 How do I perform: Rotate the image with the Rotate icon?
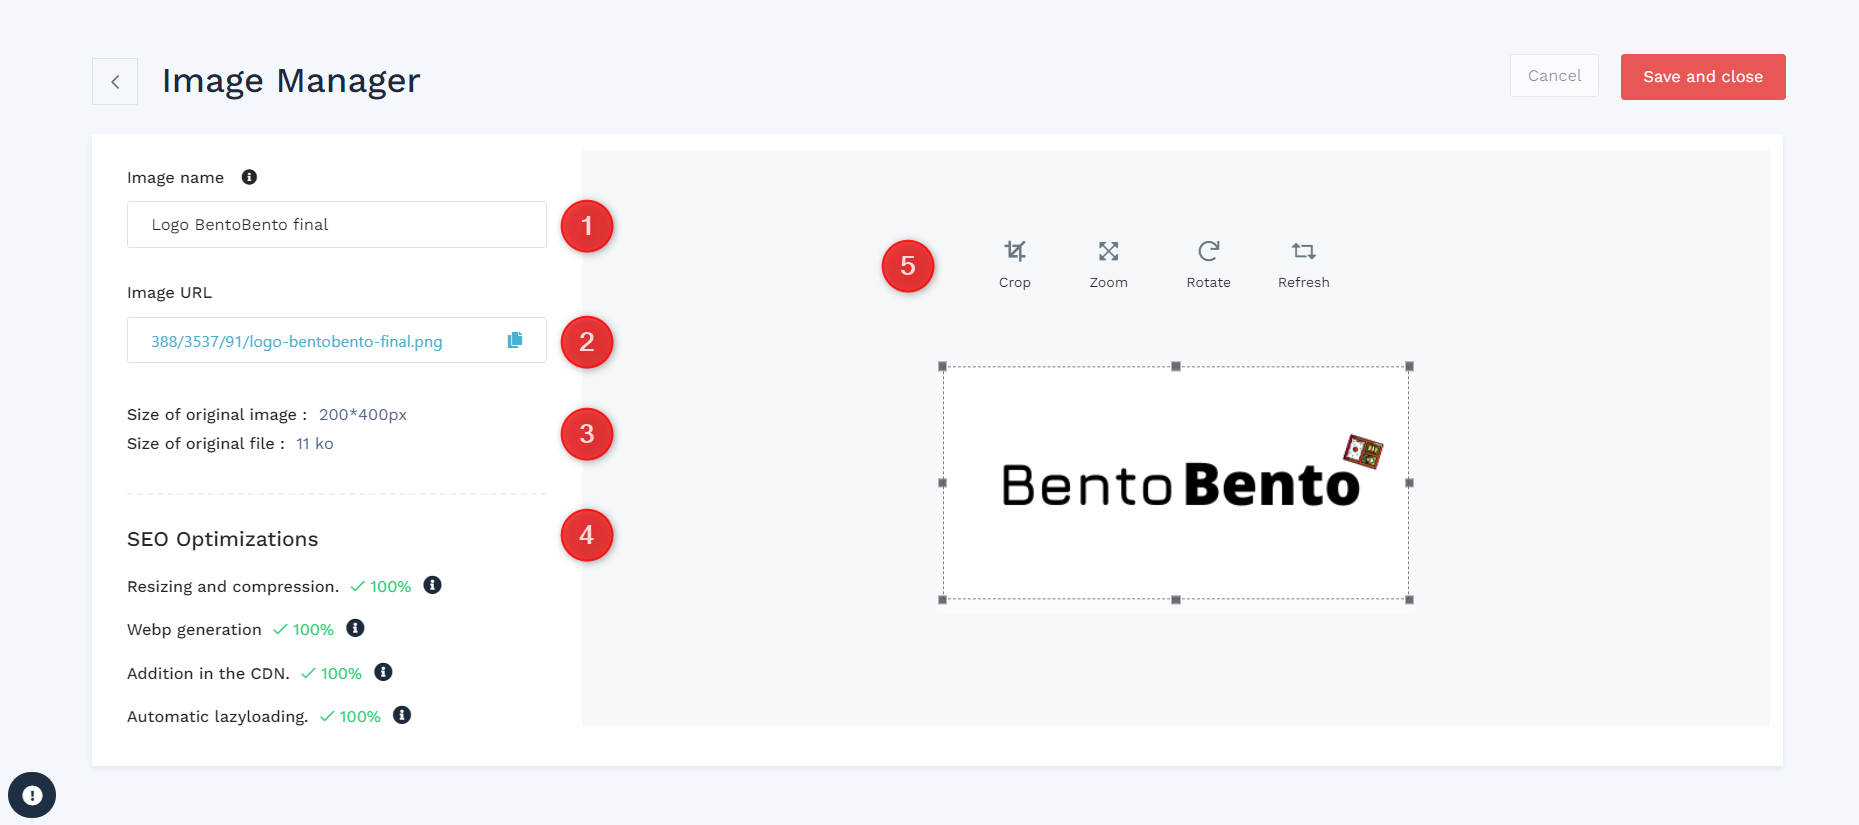click(1208, 251)
